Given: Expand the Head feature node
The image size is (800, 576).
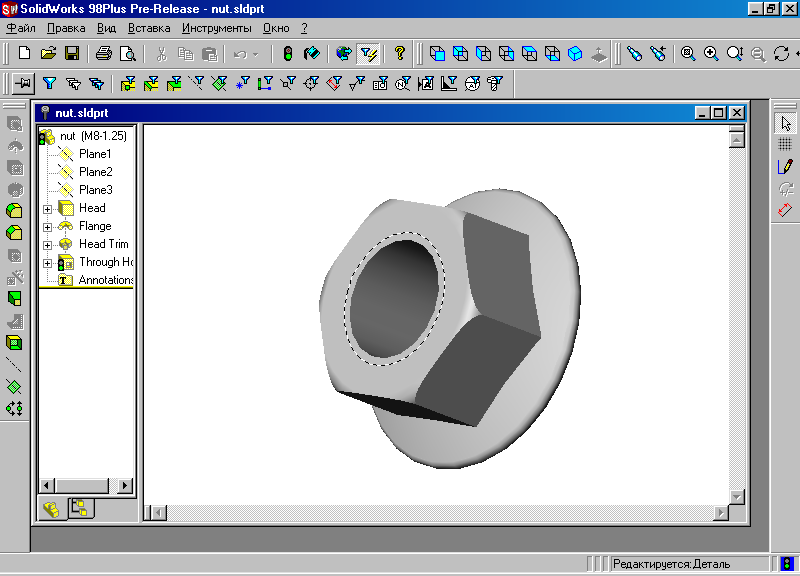Looking at the screenshot, I should coord(47,209).
